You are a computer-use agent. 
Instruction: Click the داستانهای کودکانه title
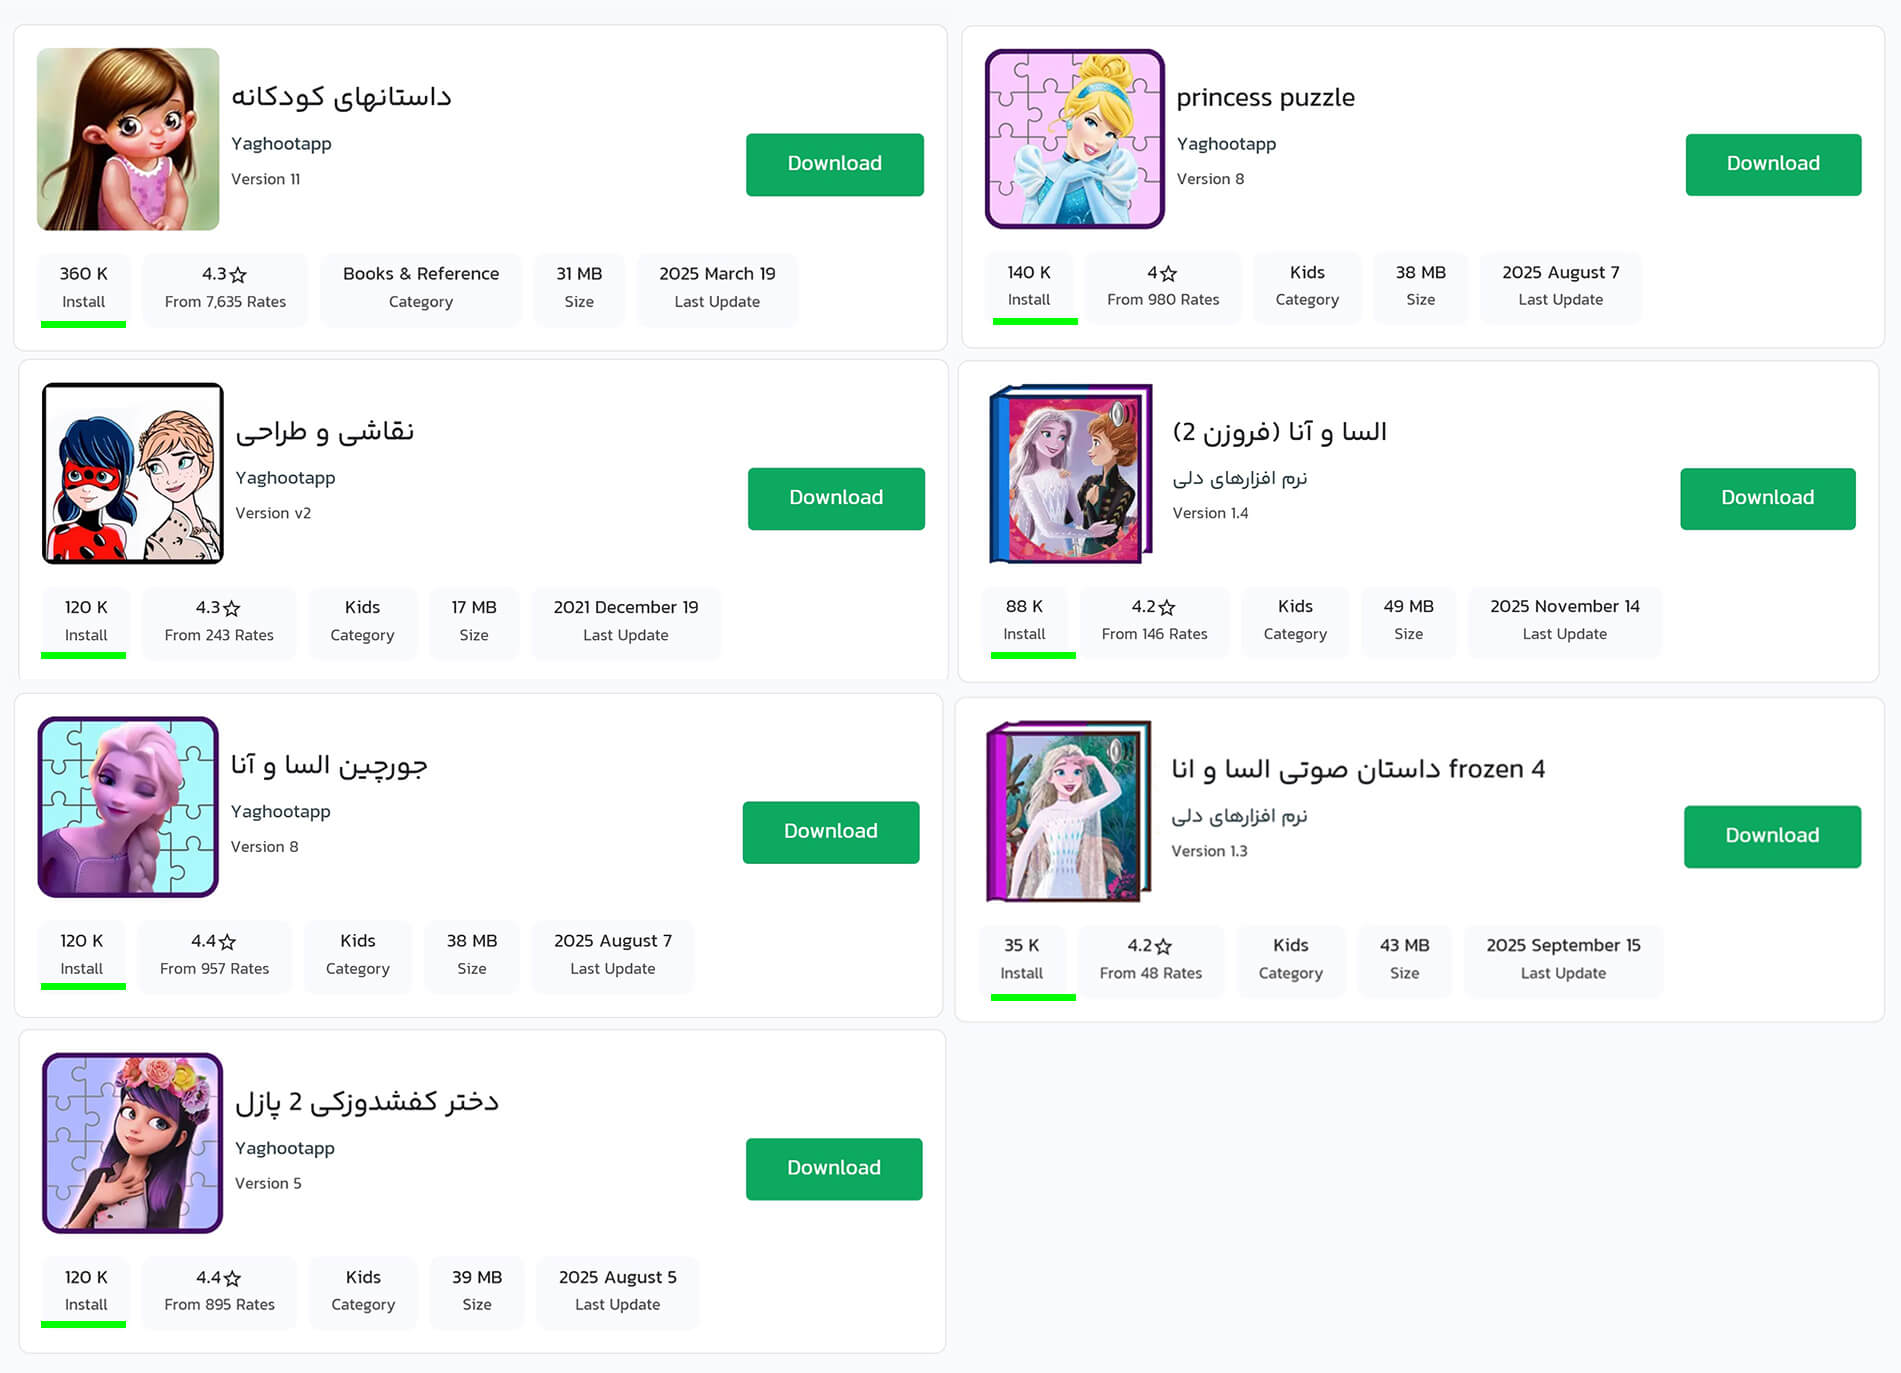pos(343,96)
